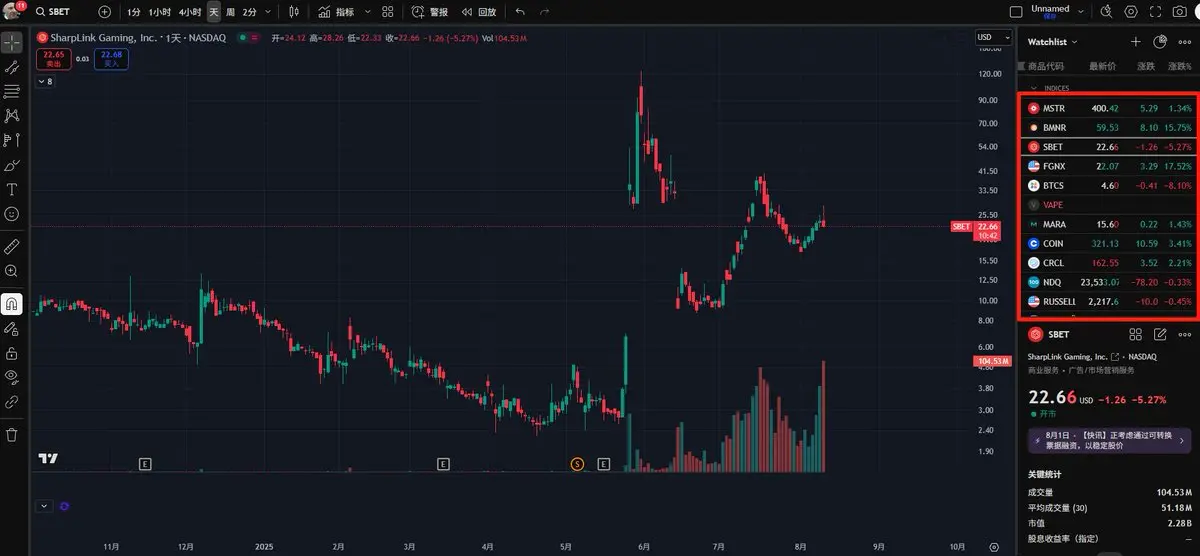Viewport: 1200px width, 556px height.
Task: Select the MSTR watchlist row
Action: [x=1108, y=108]
